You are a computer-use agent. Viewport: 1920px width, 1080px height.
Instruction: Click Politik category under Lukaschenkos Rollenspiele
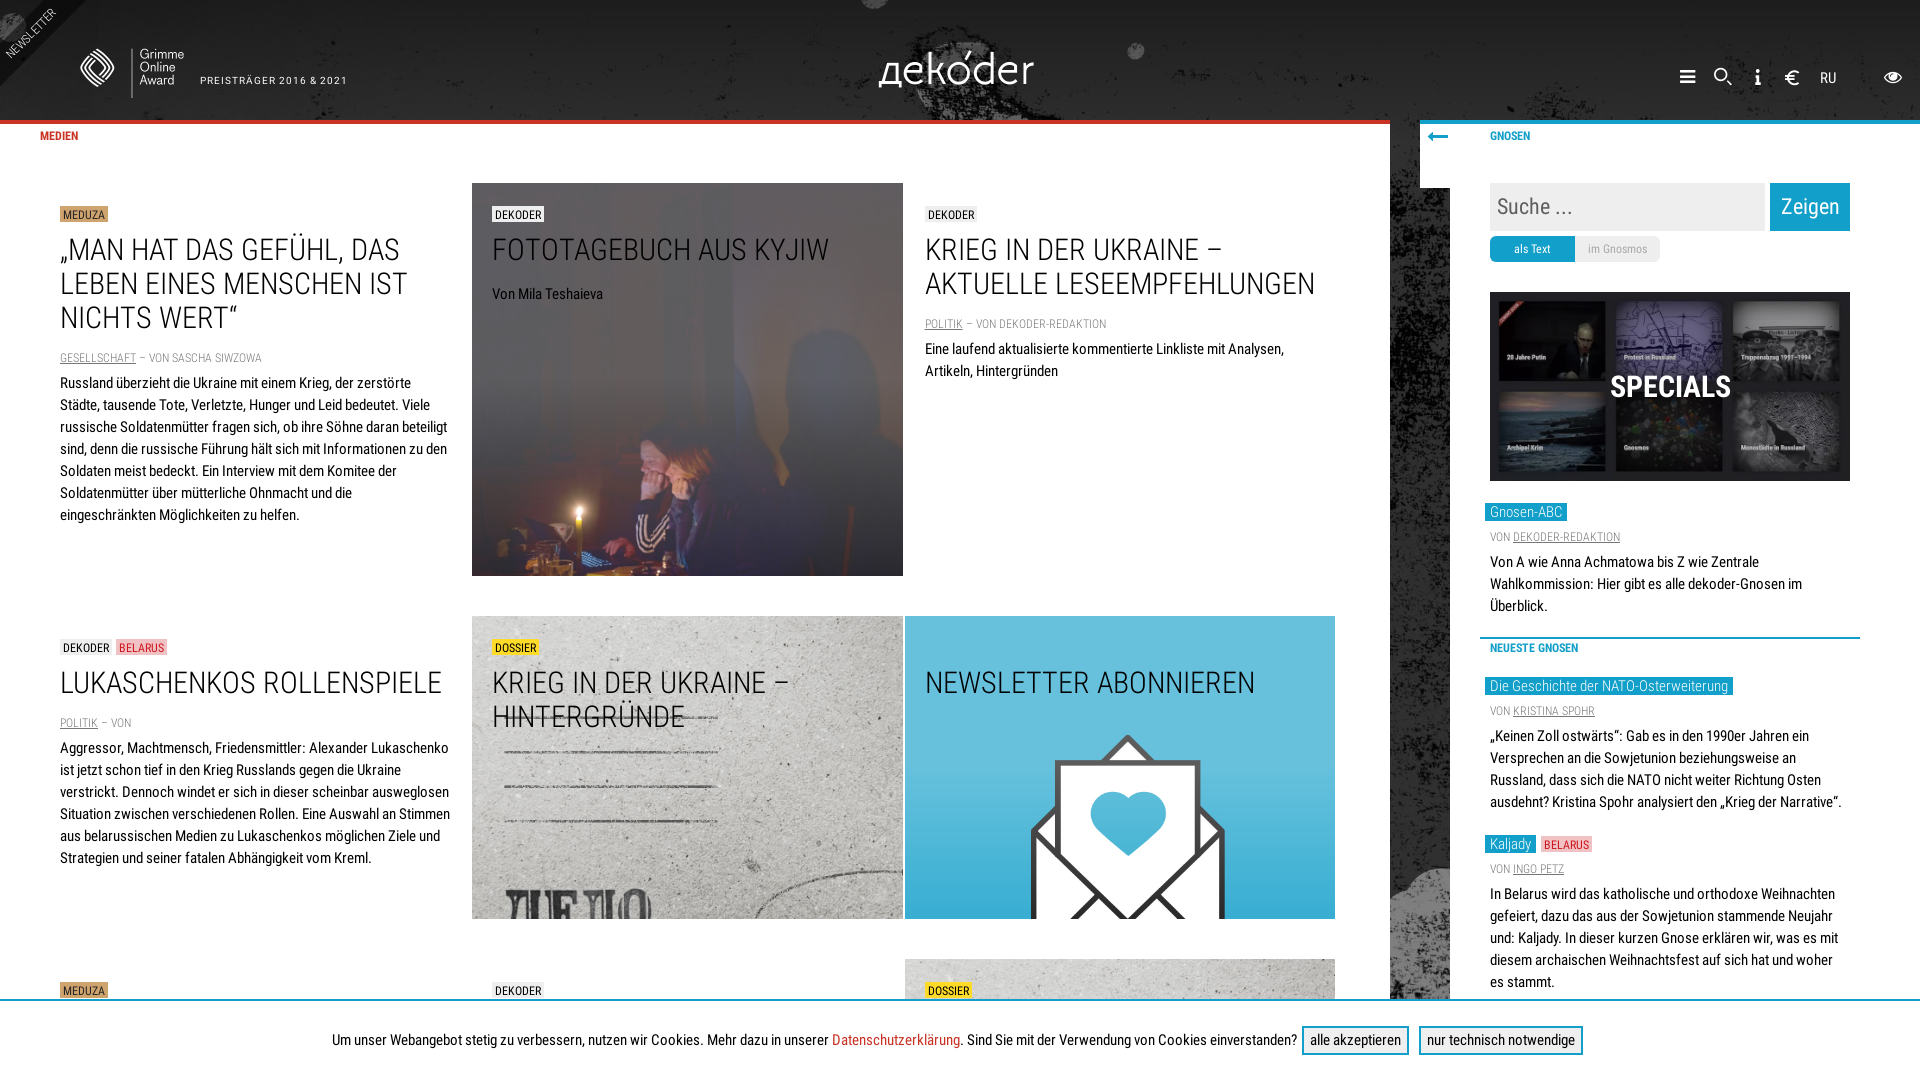click(79, 723)
